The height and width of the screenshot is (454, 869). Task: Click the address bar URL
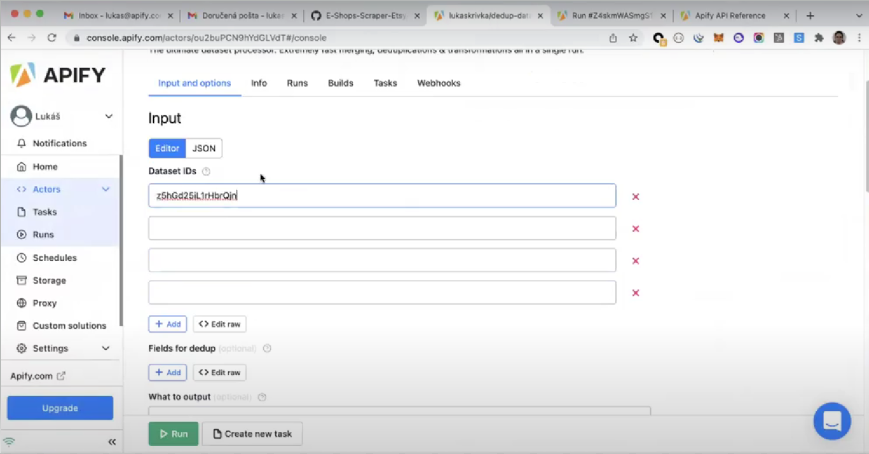(x=206, y=38)
